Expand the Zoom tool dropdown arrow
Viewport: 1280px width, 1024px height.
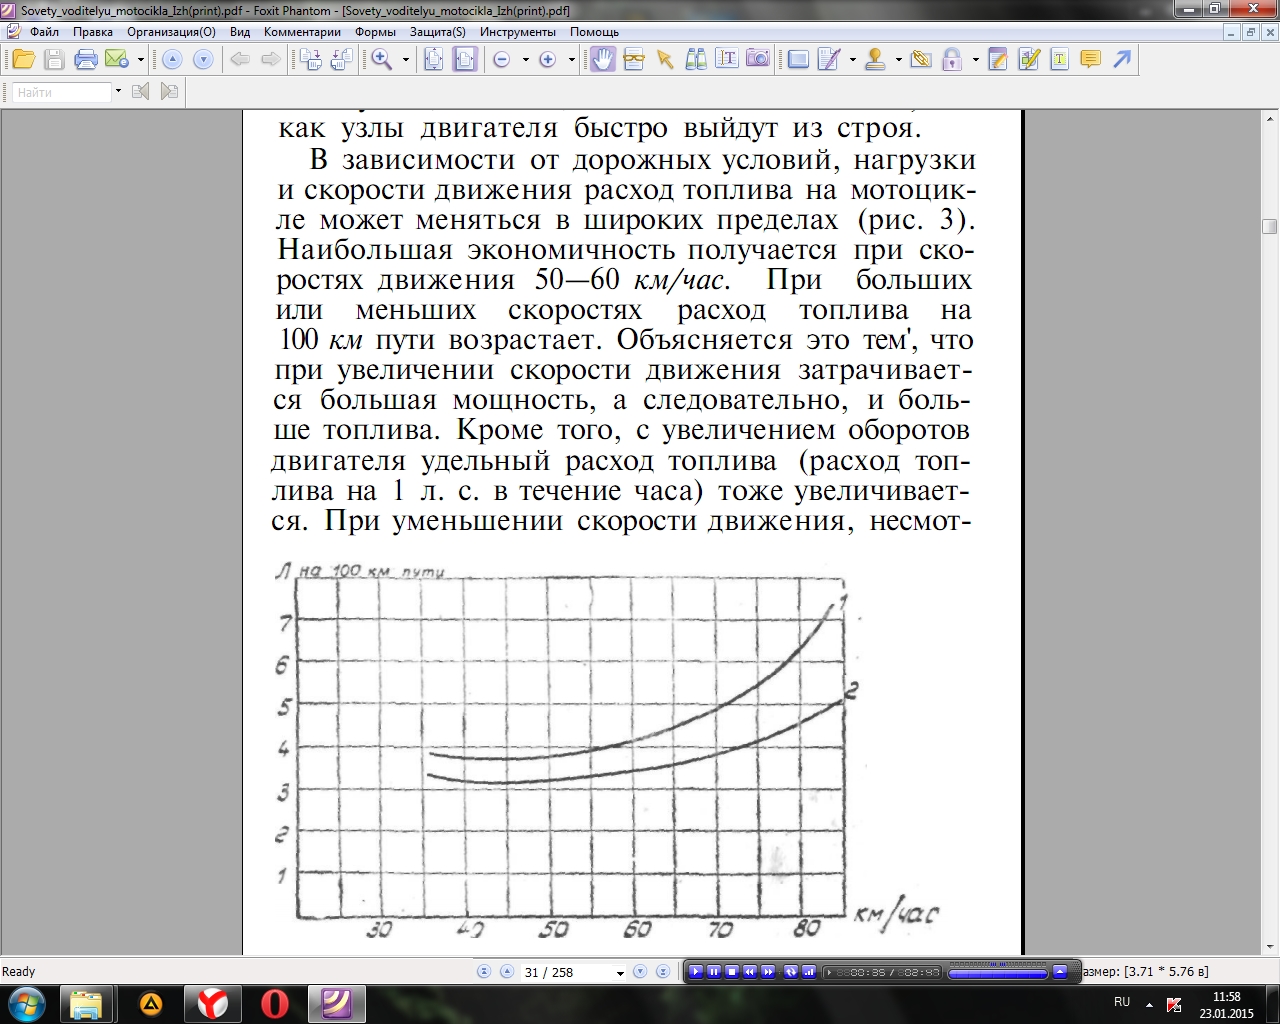click(405, 60)
